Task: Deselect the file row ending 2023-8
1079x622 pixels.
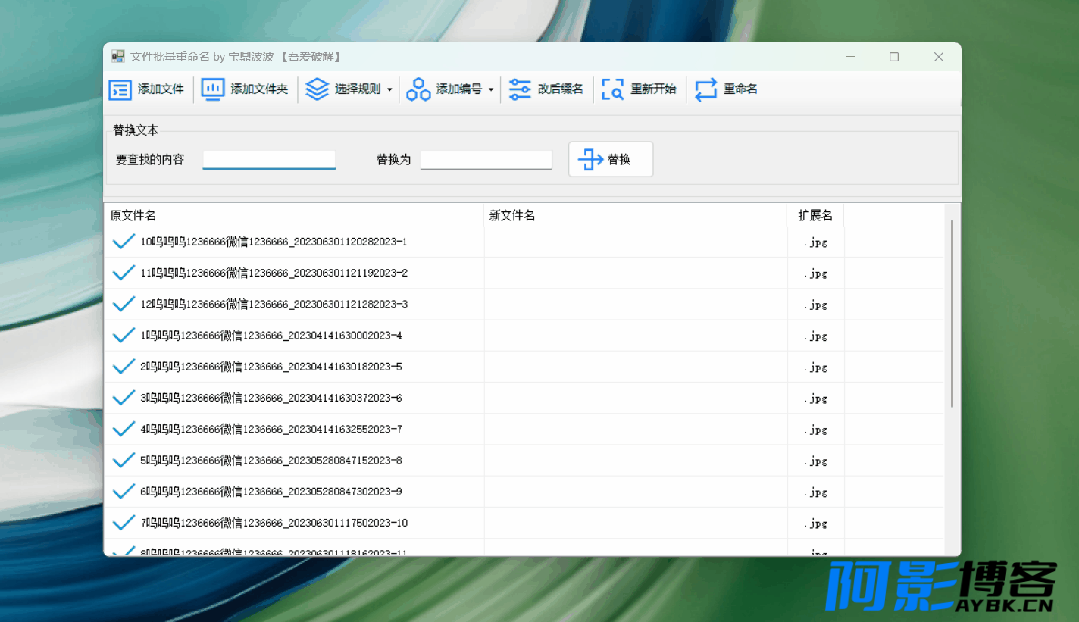Action: (123, 460)
